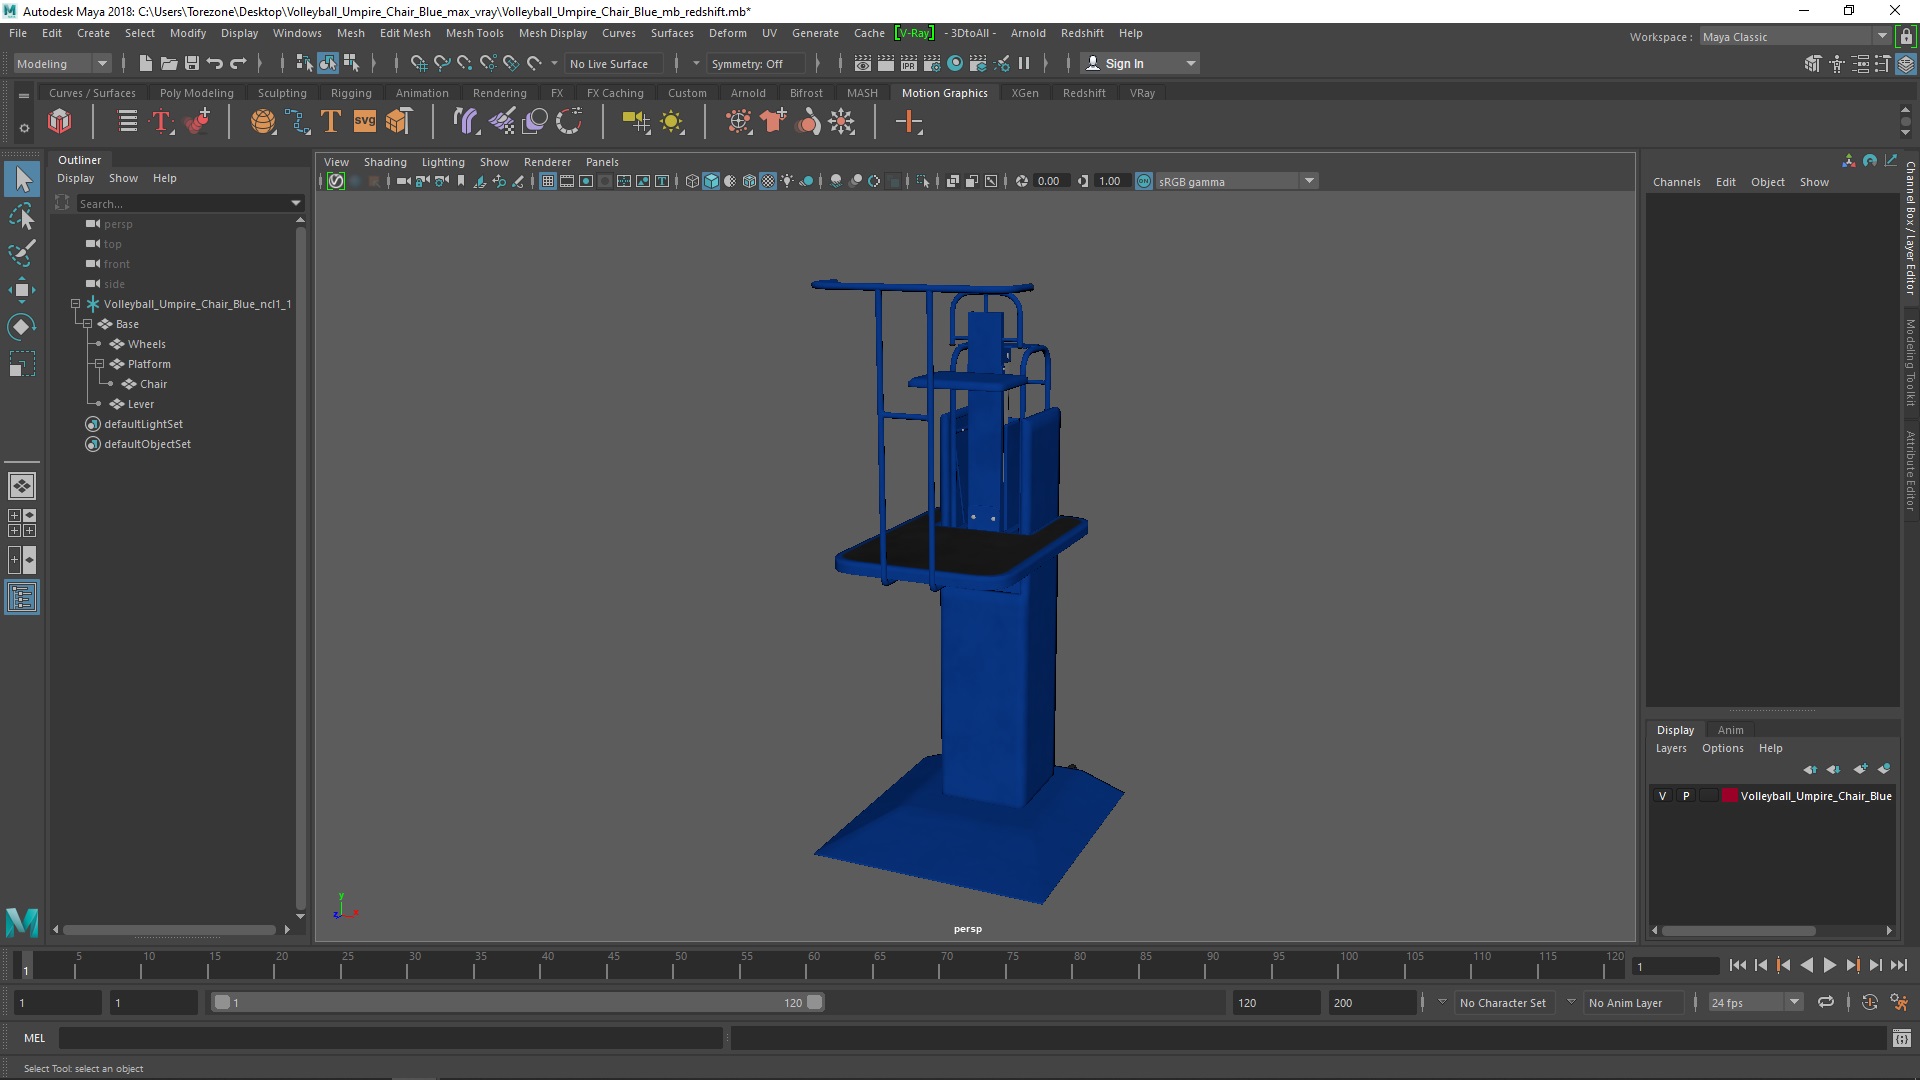1920x1080 pixels.
Task: Activate the Rotate tool
Action: point(22,327)
